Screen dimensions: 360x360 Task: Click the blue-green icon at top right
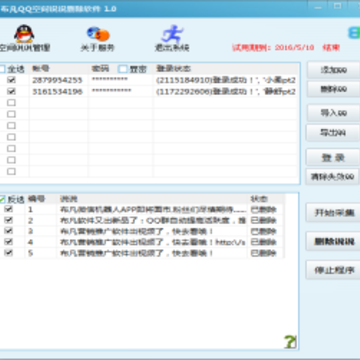pos(354,33)
